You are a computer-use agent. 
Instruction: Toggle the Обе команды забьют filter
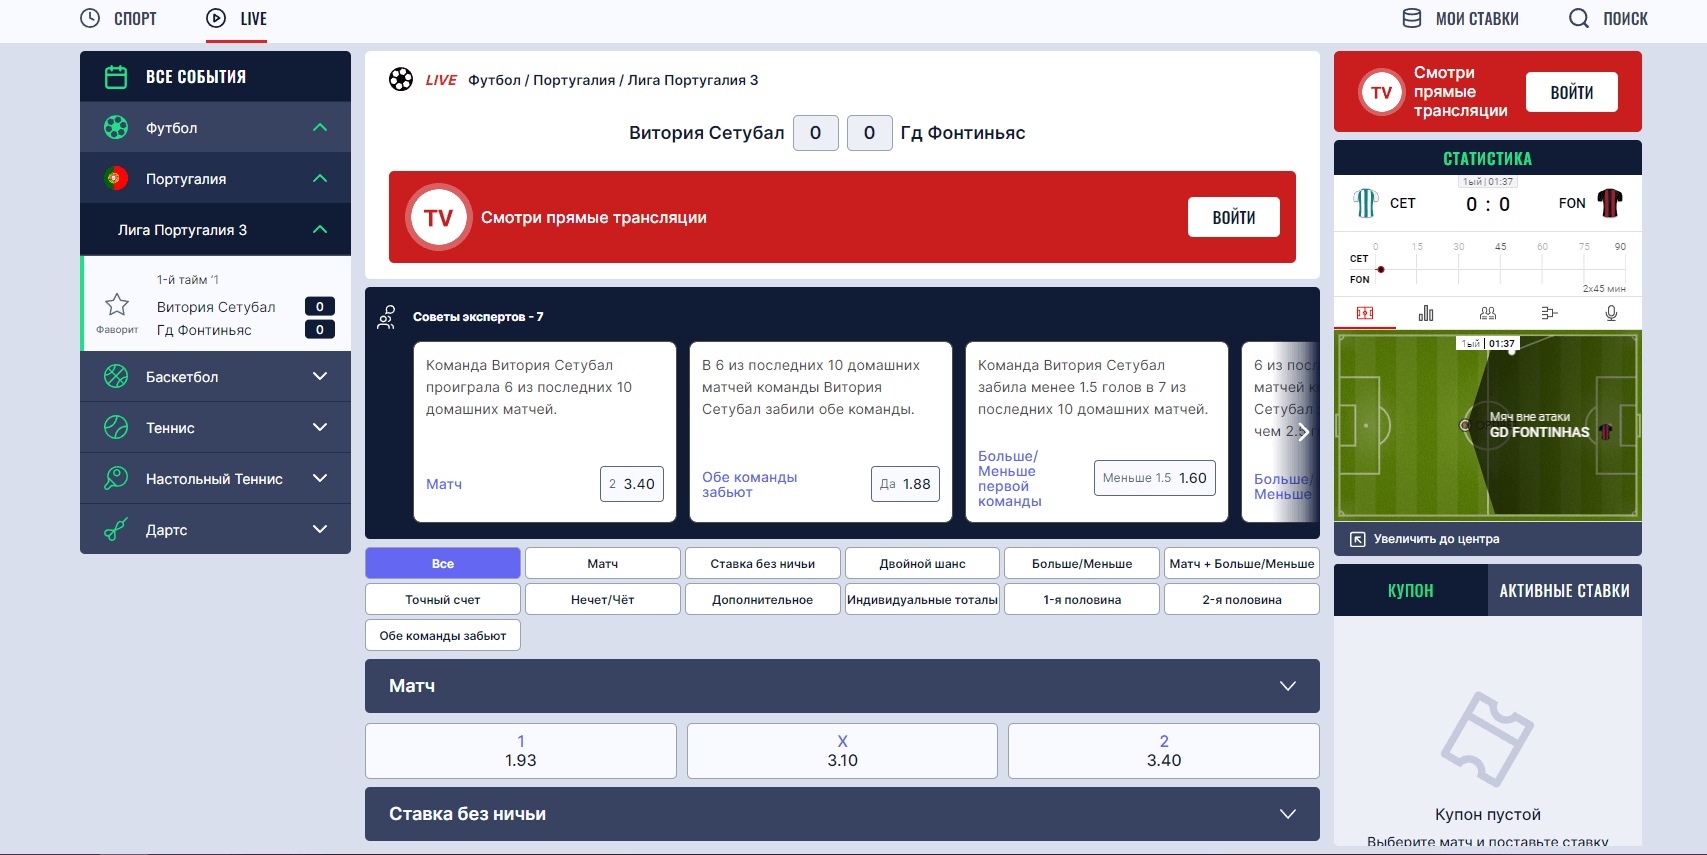pos(443,635)
